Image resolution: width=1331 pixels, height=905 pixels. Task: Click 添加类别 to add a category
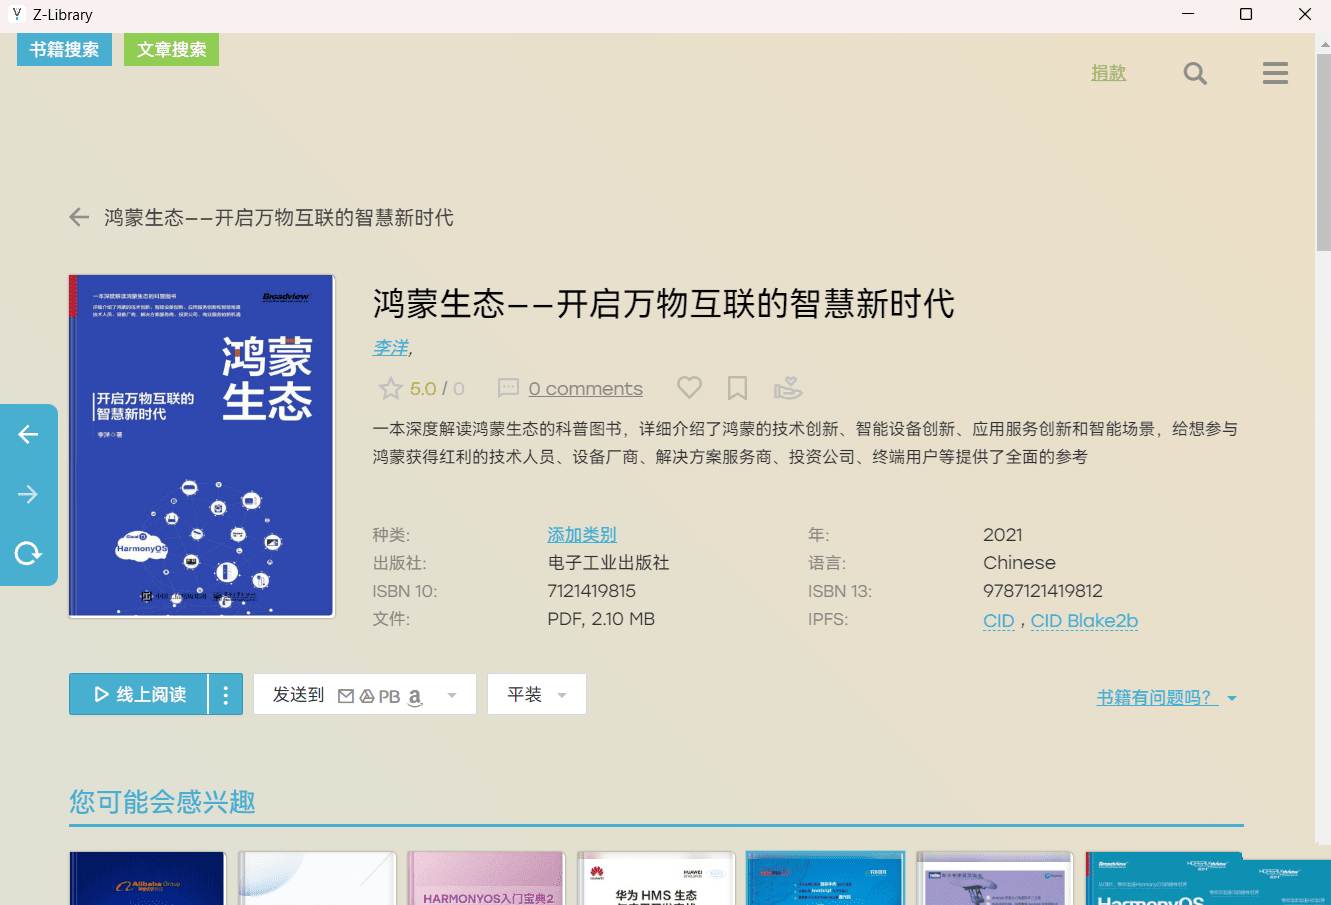tap(581, 534)
